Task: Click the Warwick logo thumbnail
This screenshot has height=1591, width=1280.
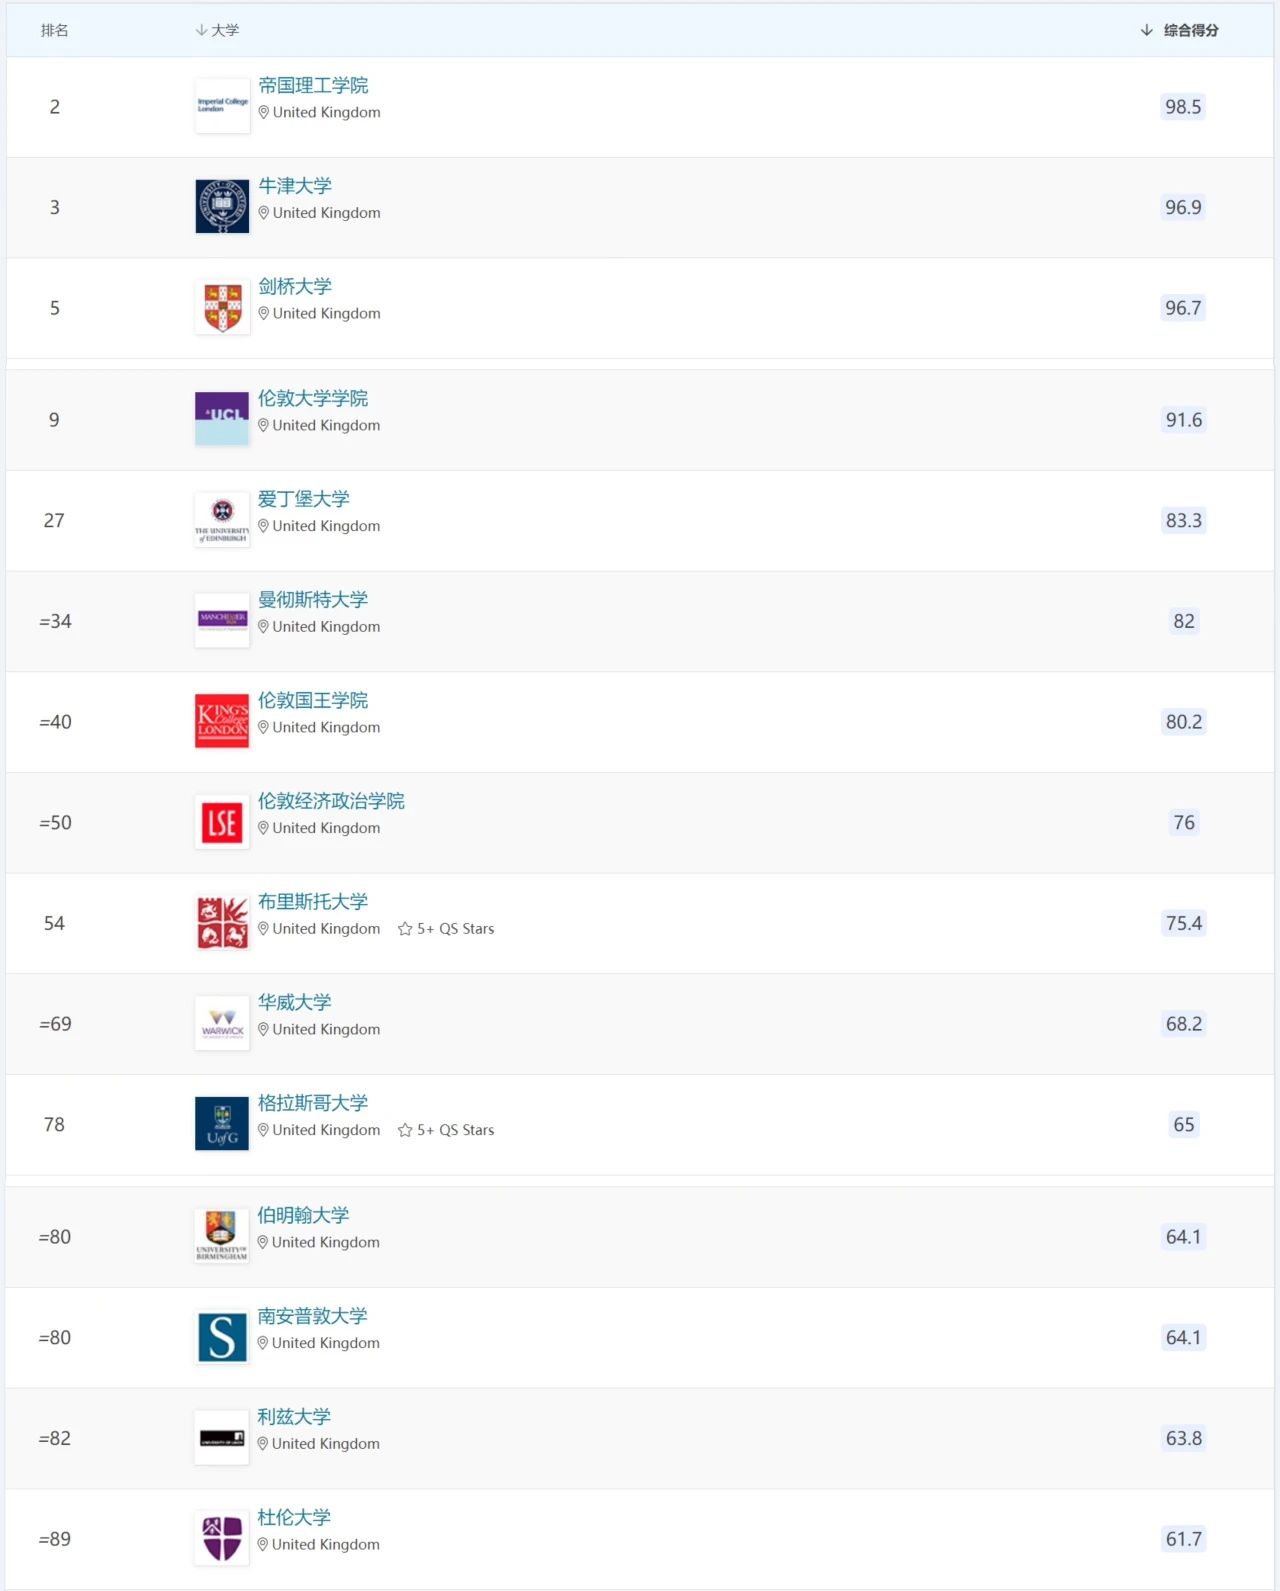Action: 222,1023
